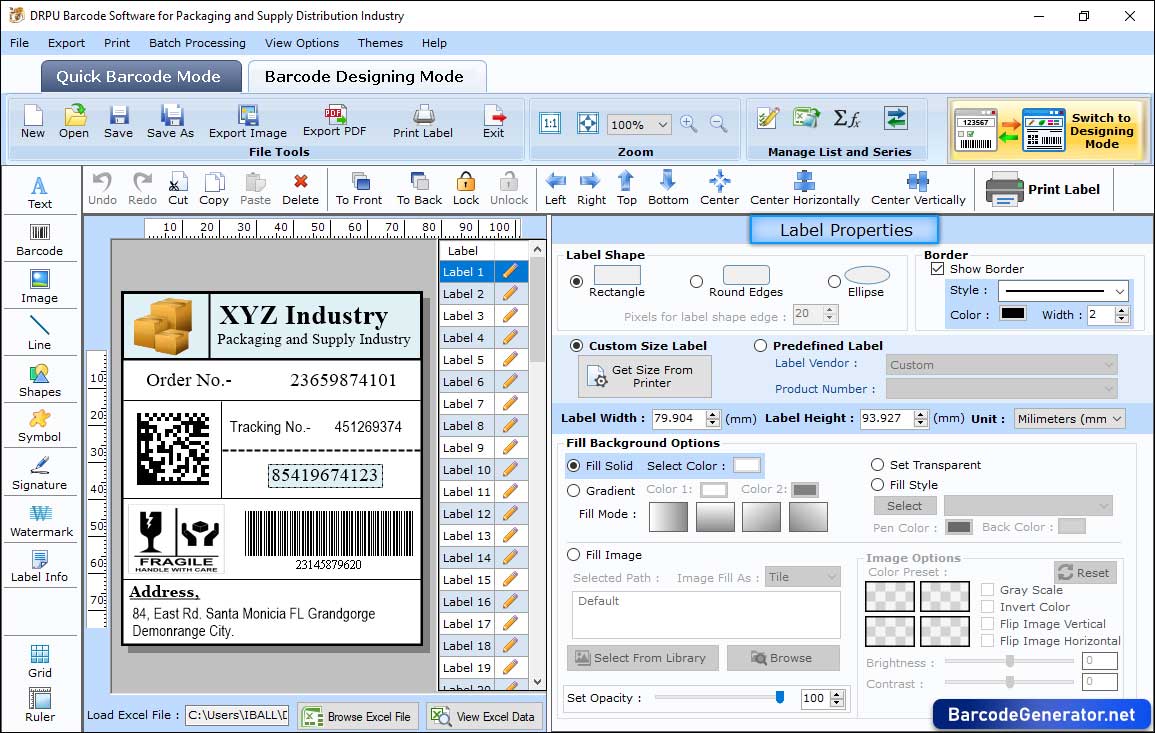Screen dimensions: 1155x733
Task: Bring object To Front
Action: (359, 189)
